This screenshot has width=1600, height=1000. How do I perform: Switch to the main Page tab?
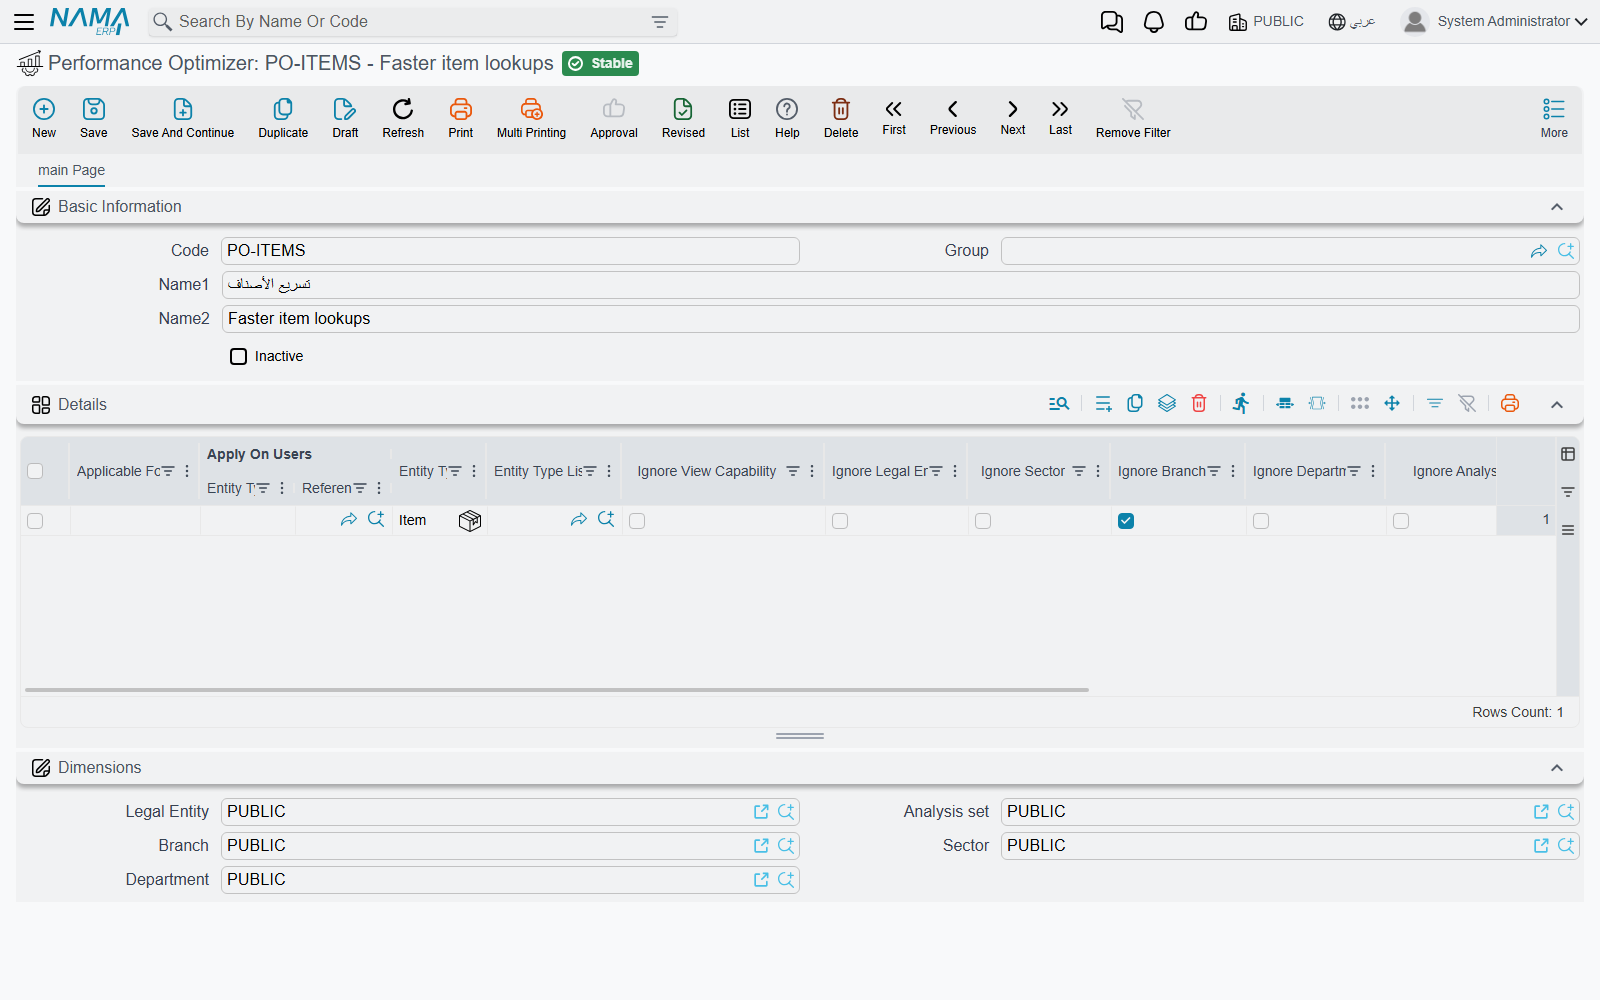point(71,170)
